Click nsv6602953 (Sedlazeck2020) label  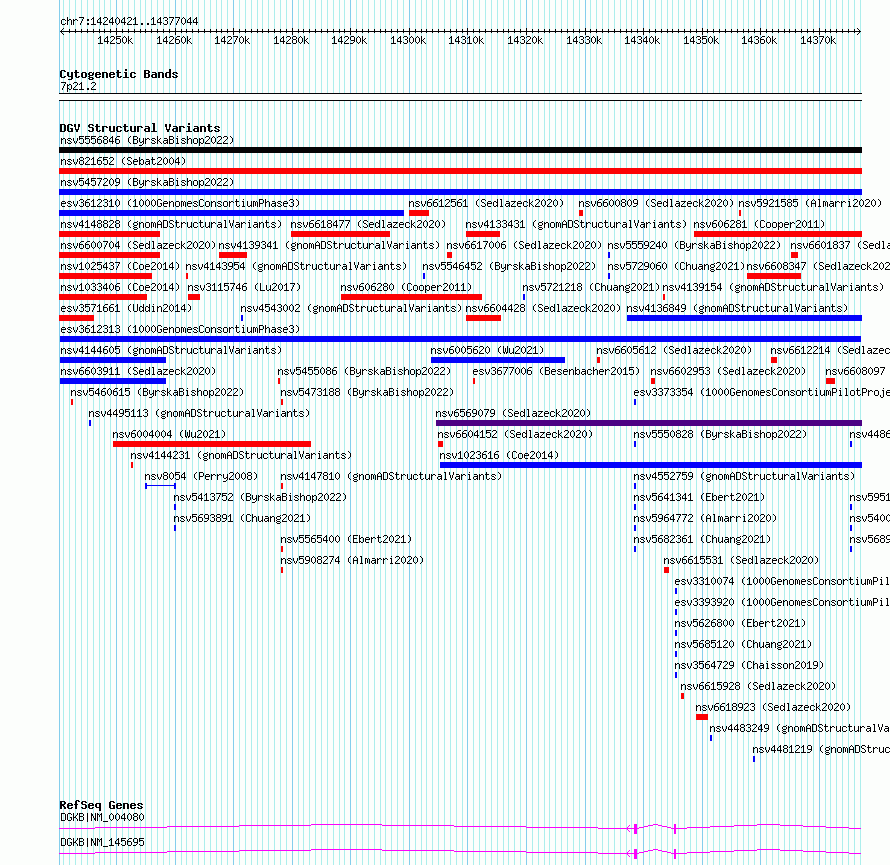[728, 371]
